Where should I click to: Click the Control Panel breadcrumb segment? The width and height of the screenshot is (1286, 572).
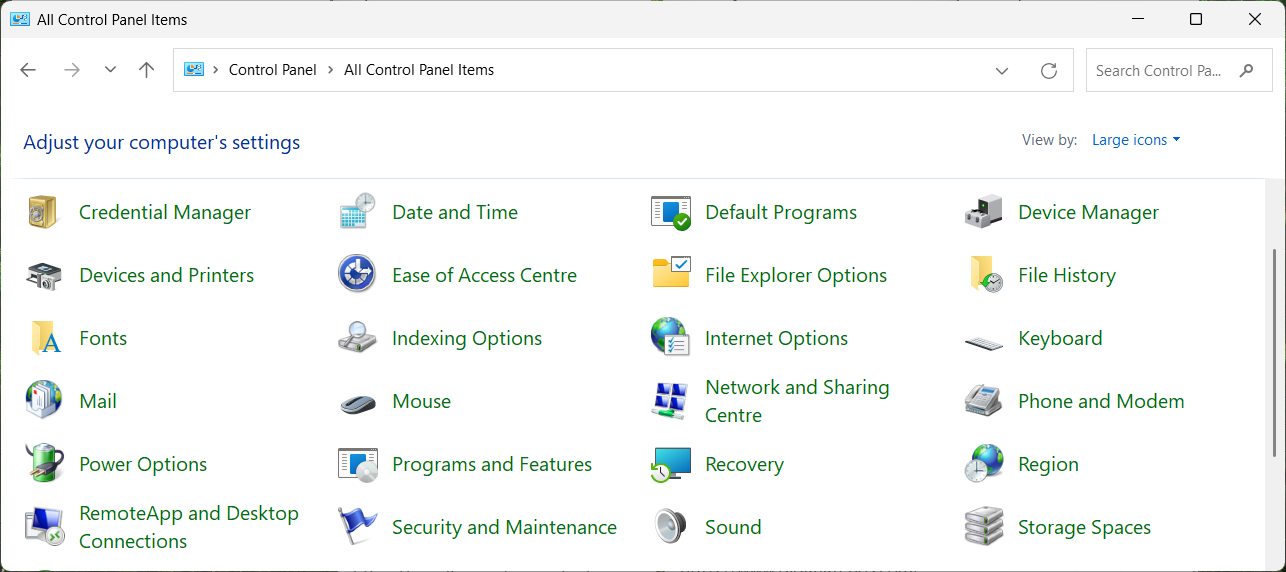pyautogui.click(x=272, y=70)
